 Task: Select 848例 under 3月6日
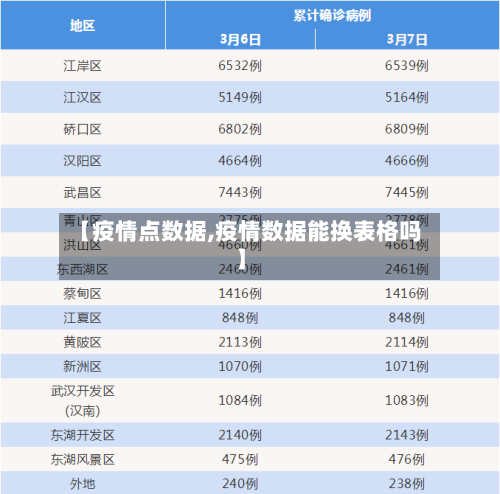click(240, 318)
